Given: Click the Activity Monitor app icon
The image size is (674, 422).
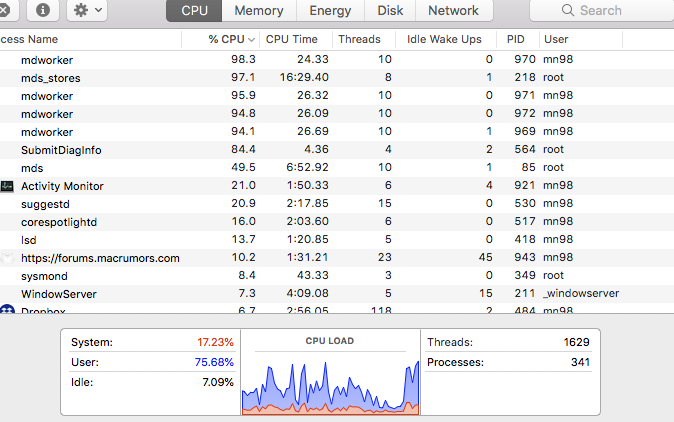Looking at the screenshot, I should pyautogui.click(x=7, y=186).
